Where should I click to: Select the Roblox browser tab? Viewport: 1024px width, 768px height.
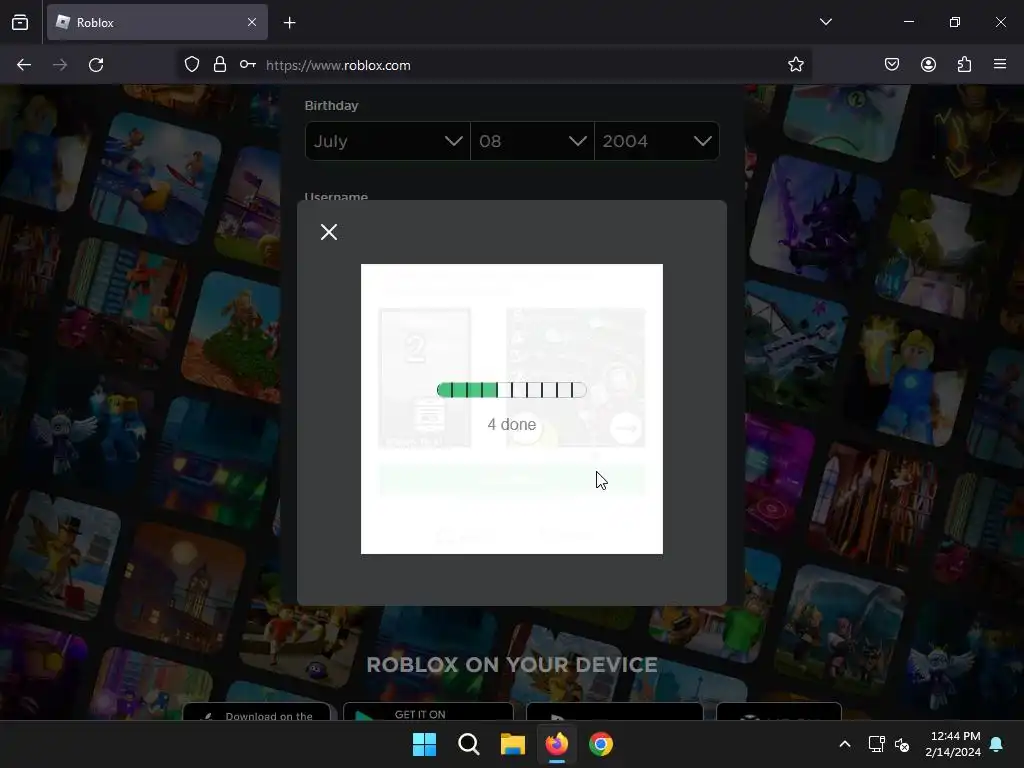tap(157, 22)
